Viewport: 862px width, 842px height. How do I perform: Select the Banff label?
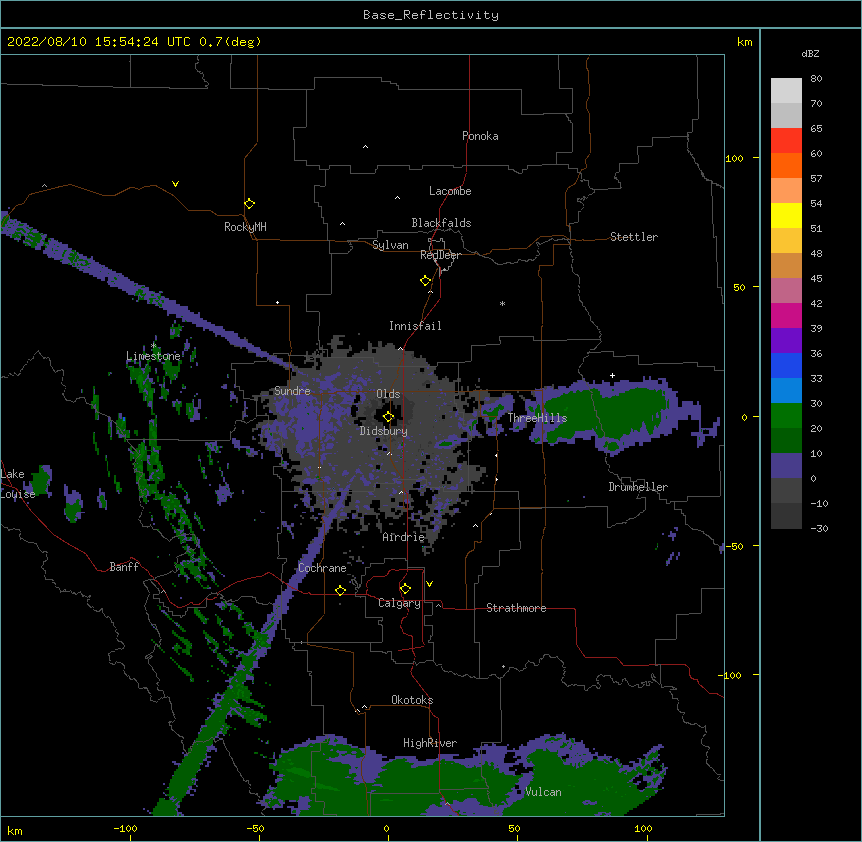(x=124, y=567)
